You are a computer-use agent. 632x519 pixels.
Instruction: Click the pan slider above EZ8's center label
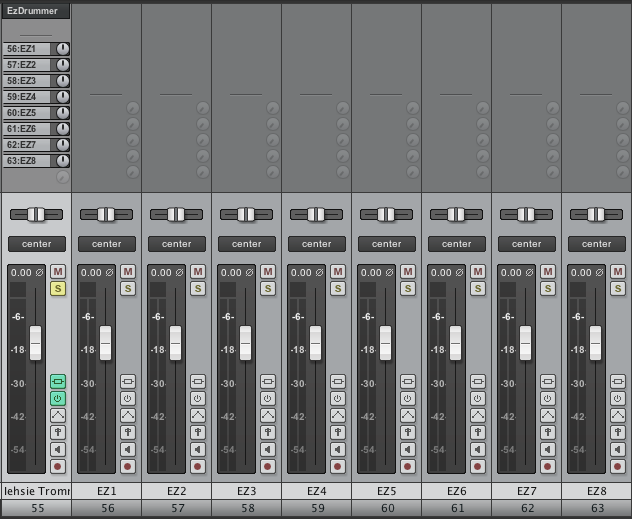(597, 214)
